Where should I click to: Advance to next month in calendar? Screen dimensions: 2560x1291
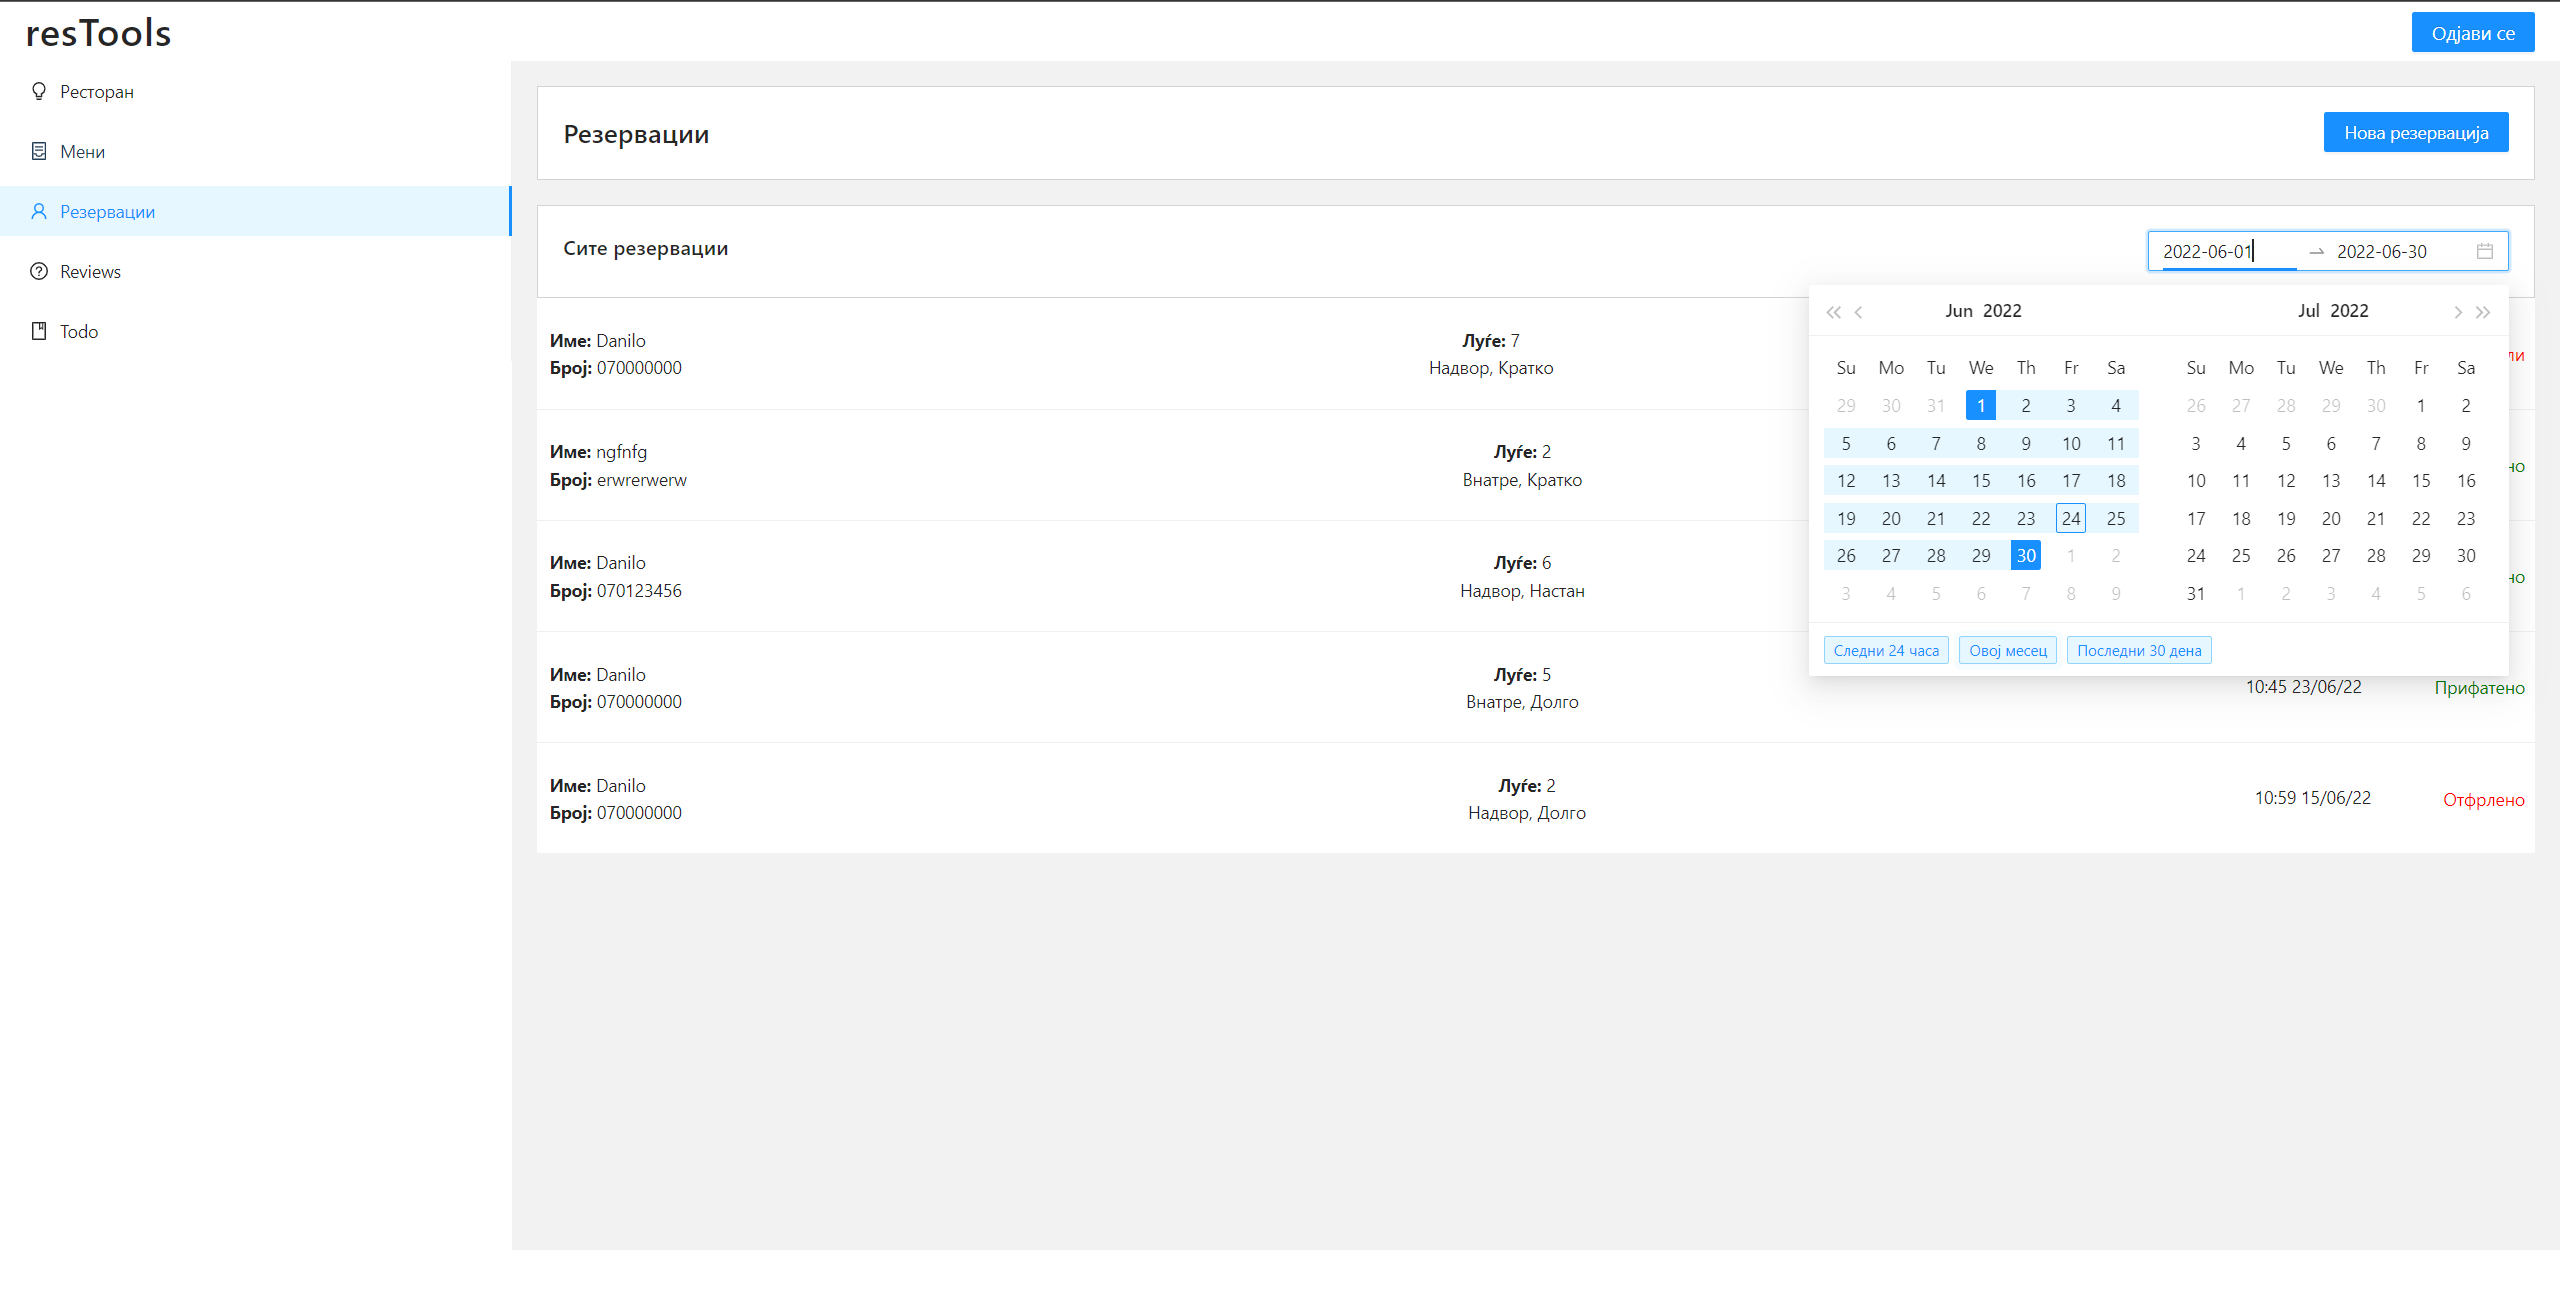pyautogui.click(x=2457, y=312)
